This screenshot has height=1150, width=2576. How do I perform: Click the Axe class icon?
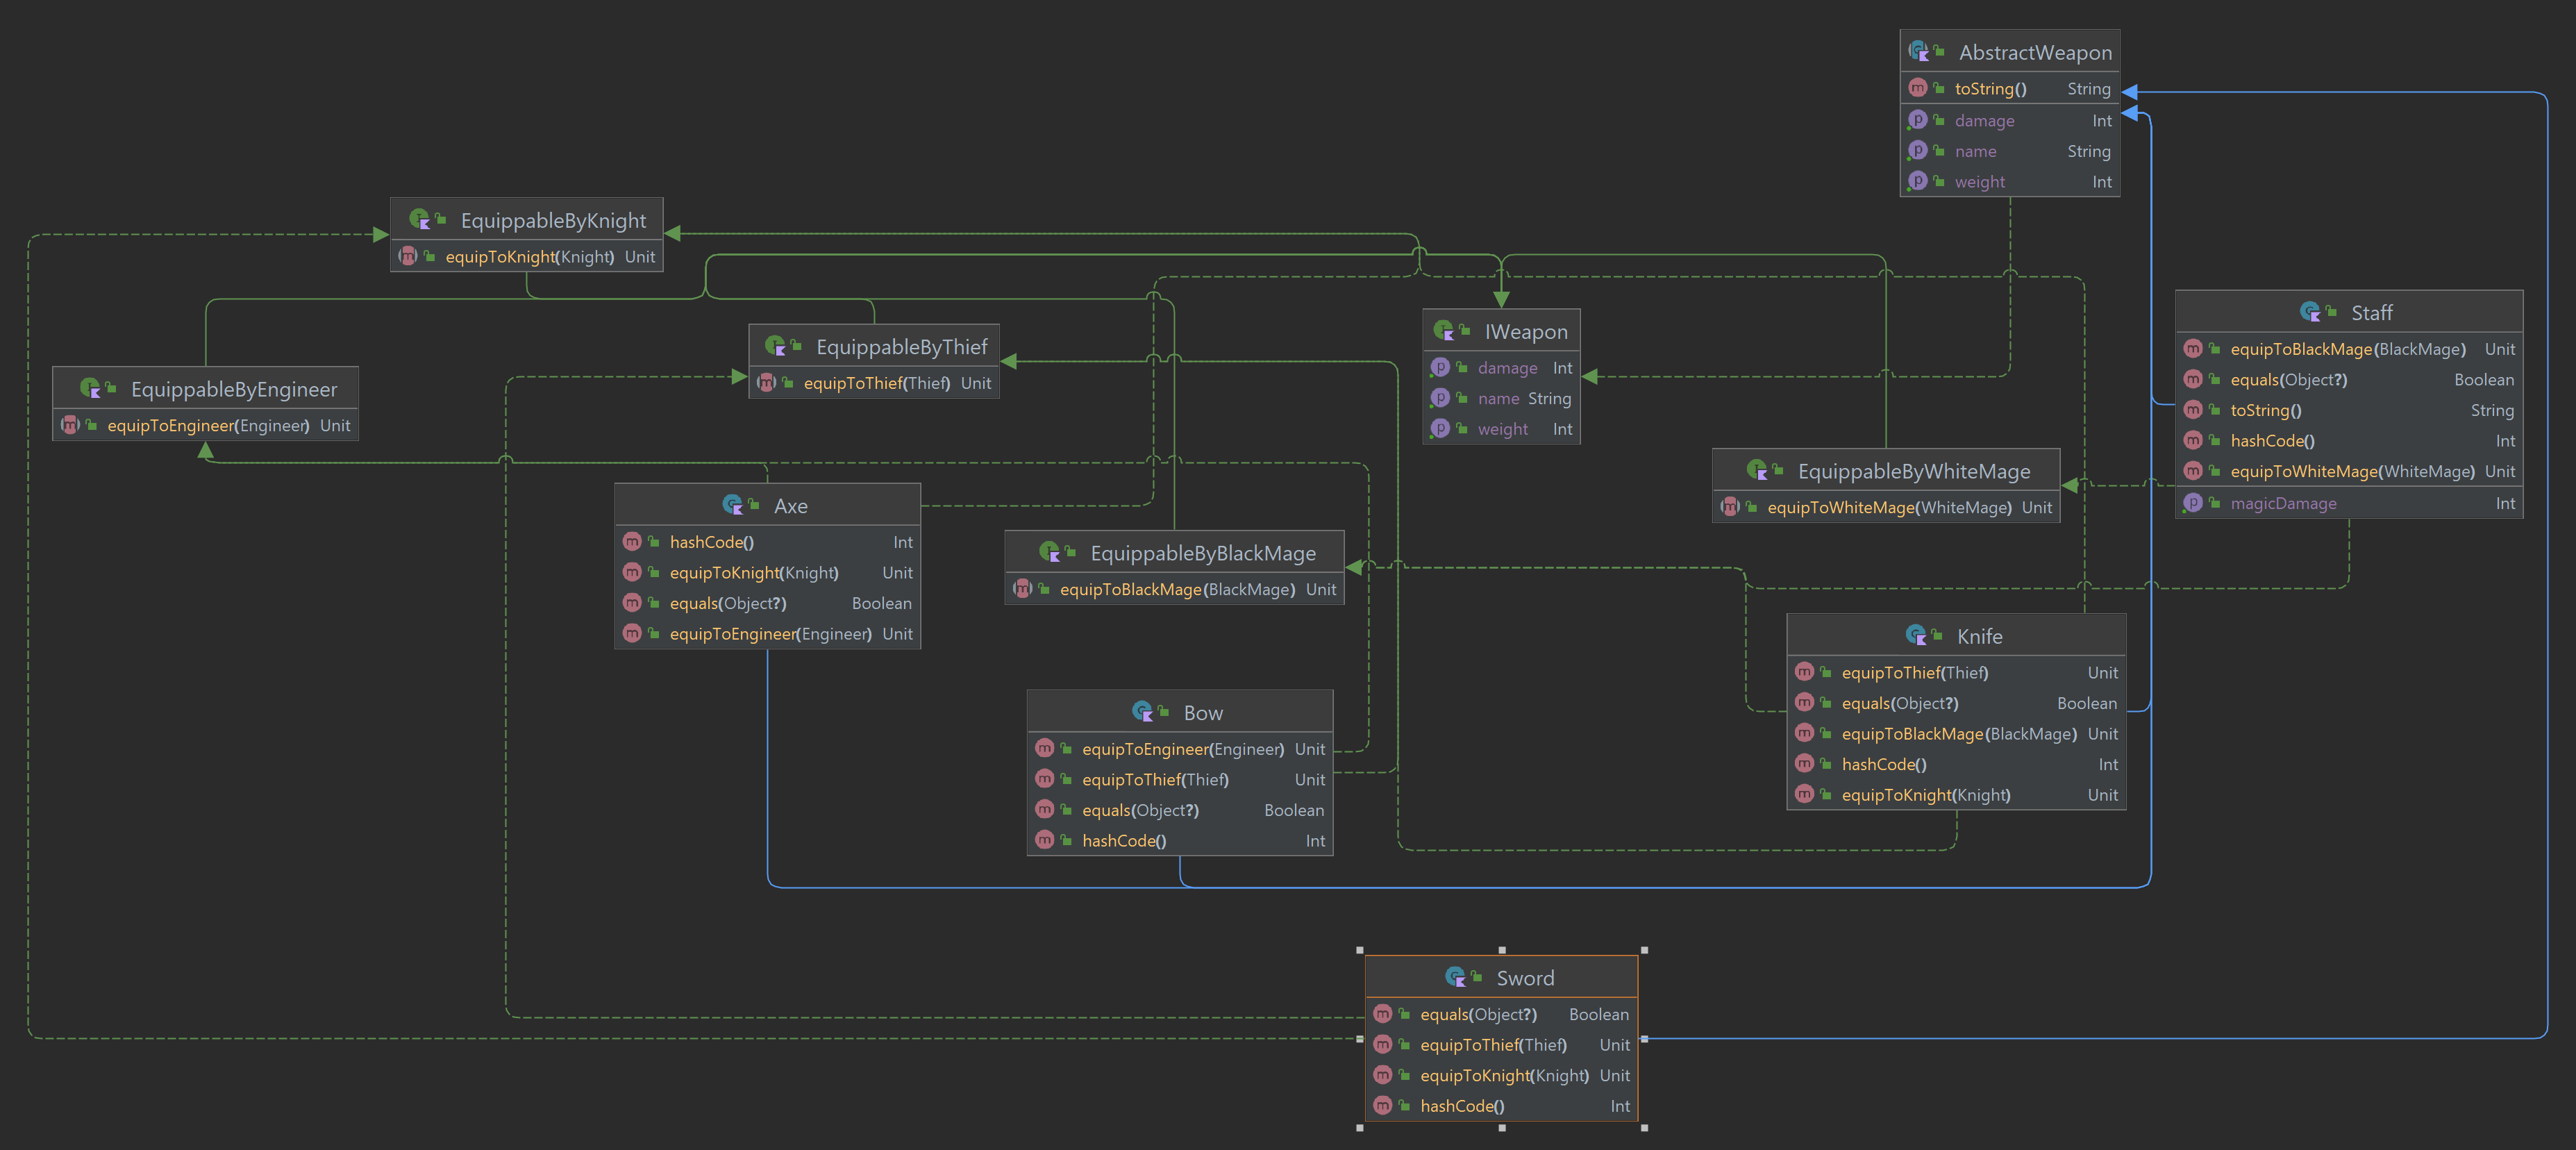[x=733, y=505]
